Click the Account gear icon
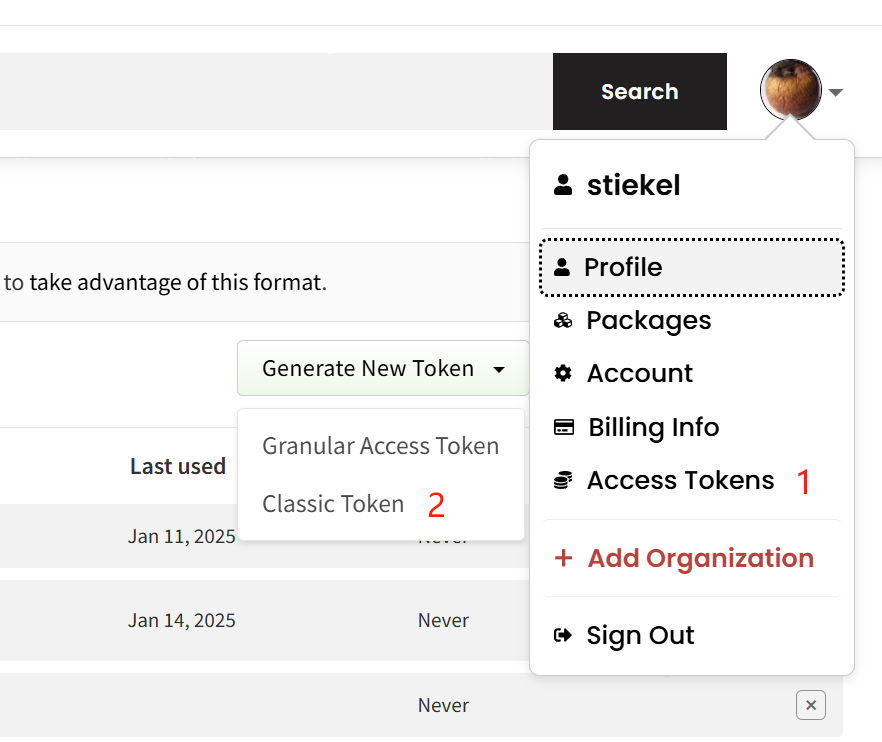 click(x=562, y=373)
